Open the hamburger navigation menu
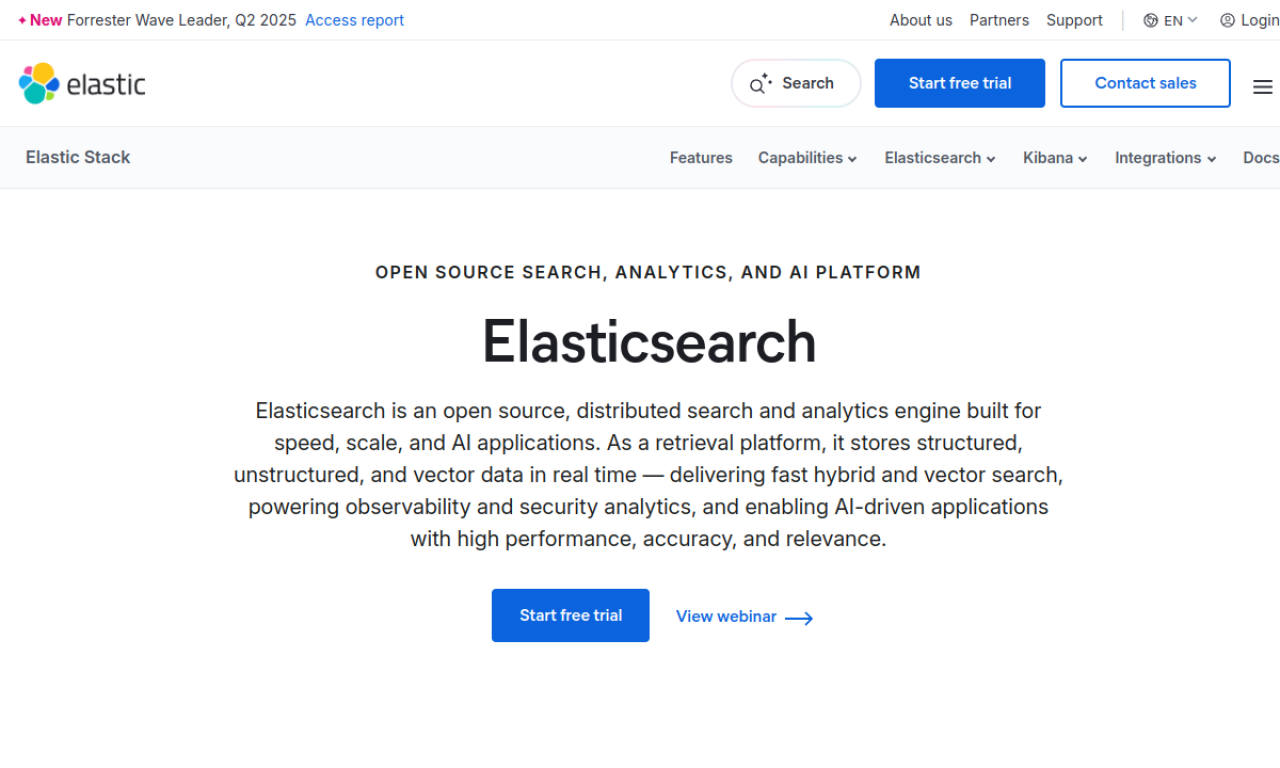This screenshot has width=1280, height=768. [x=1262, y=86]
